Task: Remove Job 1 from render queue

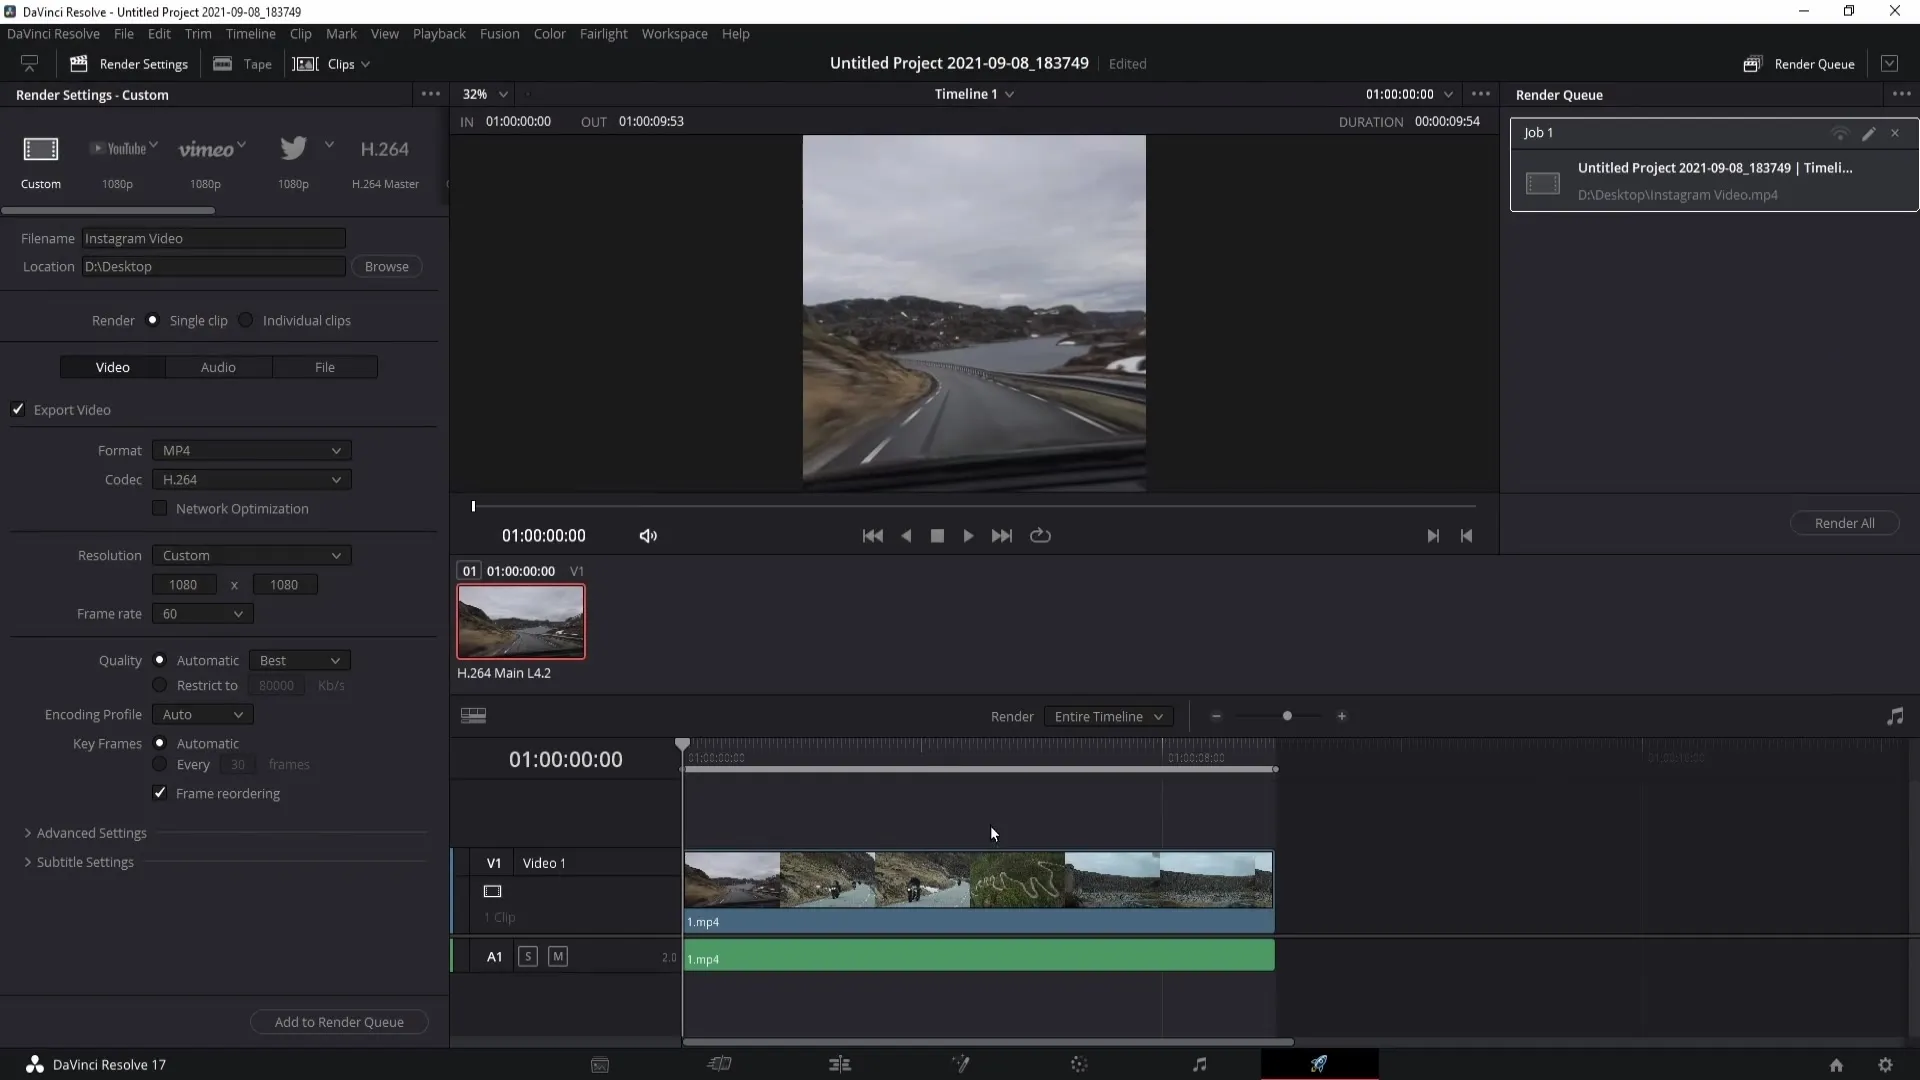Action: pyautogui.click(x=1895, y=133)
